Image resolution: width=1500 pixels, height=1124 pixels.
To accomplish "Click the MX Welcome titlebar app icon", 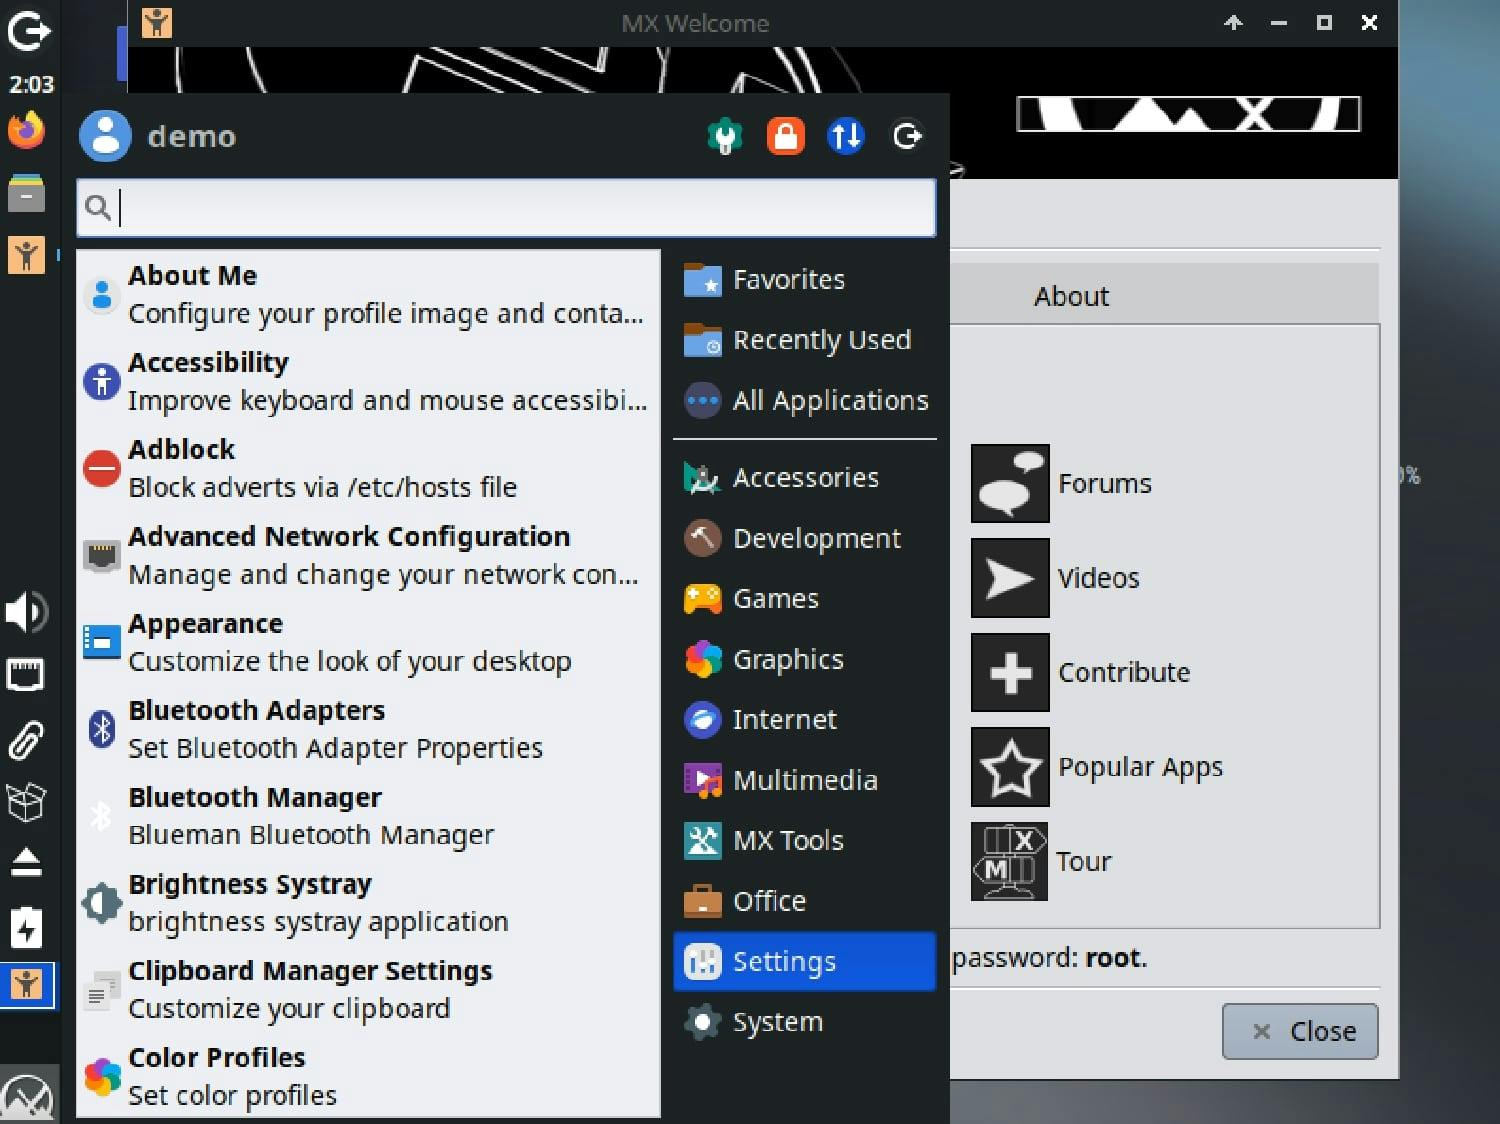I will click(x=157, y=22).
